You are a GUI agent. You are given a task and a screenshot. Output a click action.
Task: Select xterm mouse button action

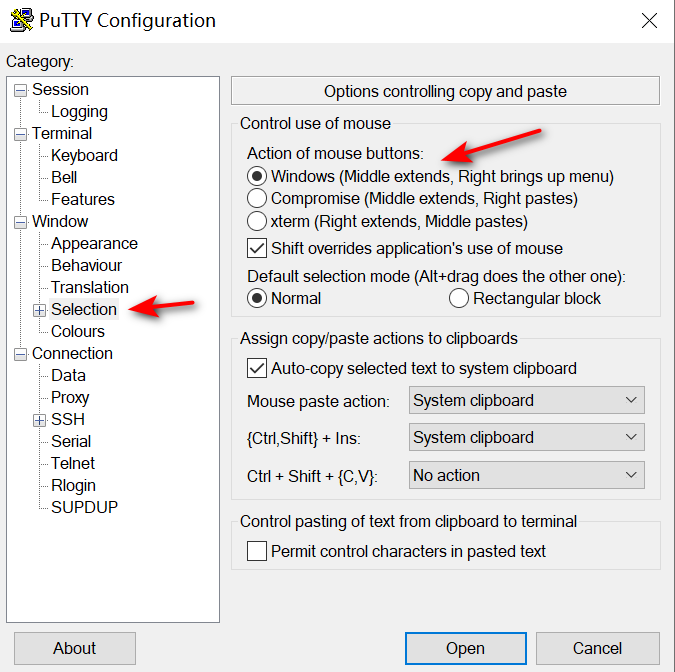point(257,221)
